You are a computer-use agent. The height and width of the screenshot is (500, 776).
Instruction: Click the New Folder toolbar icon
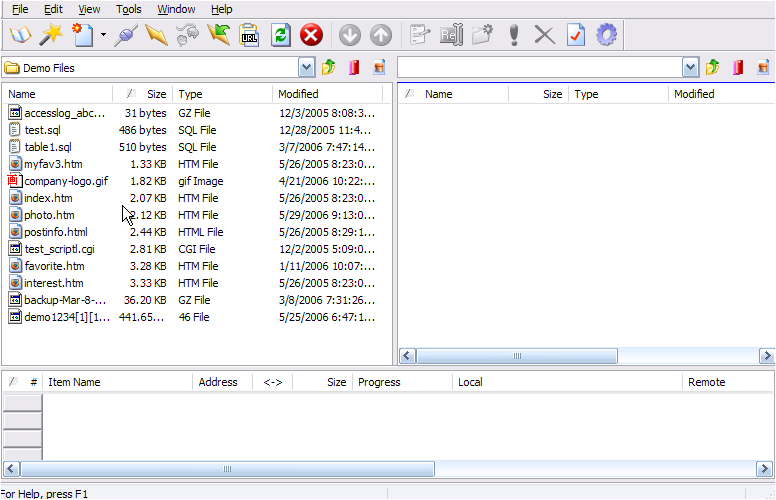pos(482,35)
